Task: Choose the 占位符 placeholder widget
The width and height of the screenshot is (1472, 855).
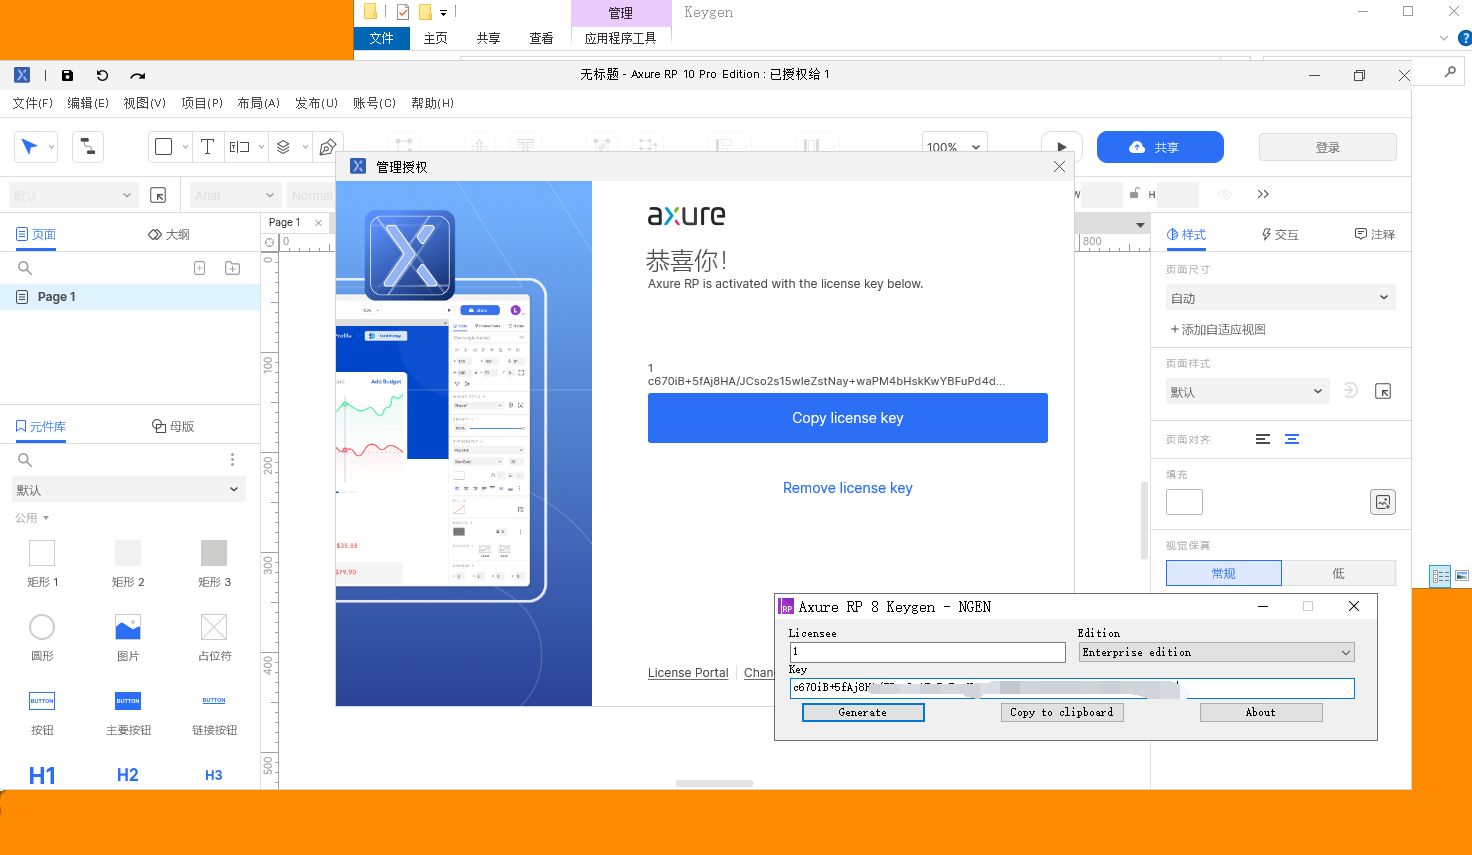Action: [x=214, y=636]
